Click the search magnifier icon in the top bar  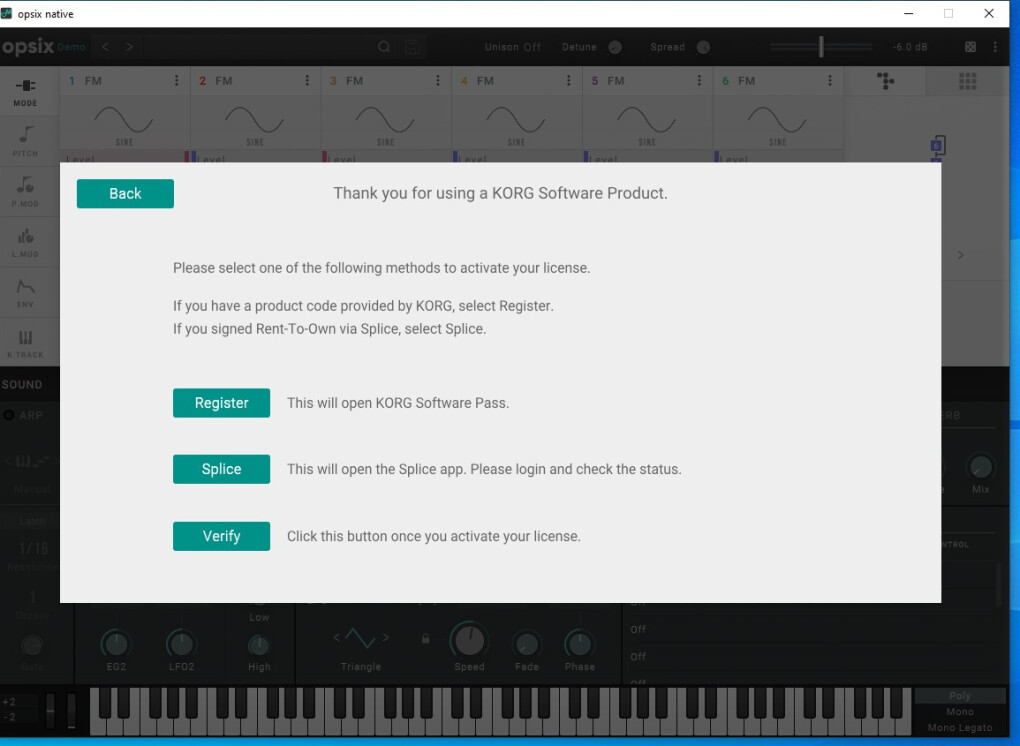(384, 47)
